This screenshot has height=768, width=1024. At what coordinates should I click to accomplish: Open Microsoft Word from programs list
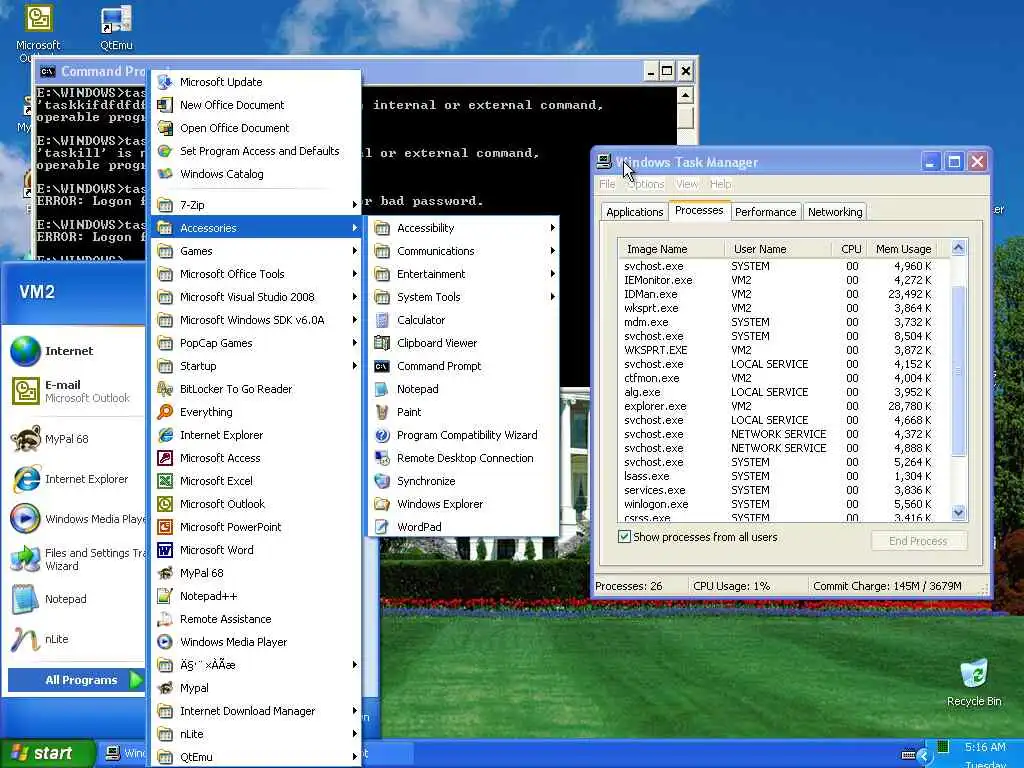(256, 550)
